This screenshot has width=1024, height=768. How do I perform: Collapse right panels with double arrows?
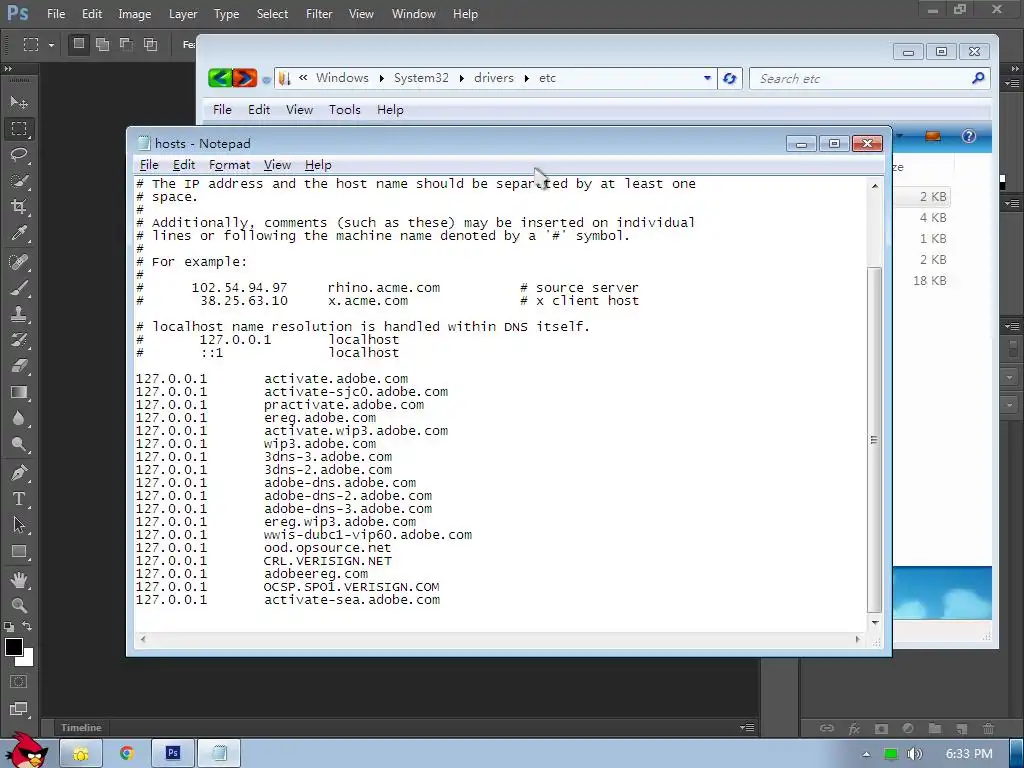(1015, 69)
